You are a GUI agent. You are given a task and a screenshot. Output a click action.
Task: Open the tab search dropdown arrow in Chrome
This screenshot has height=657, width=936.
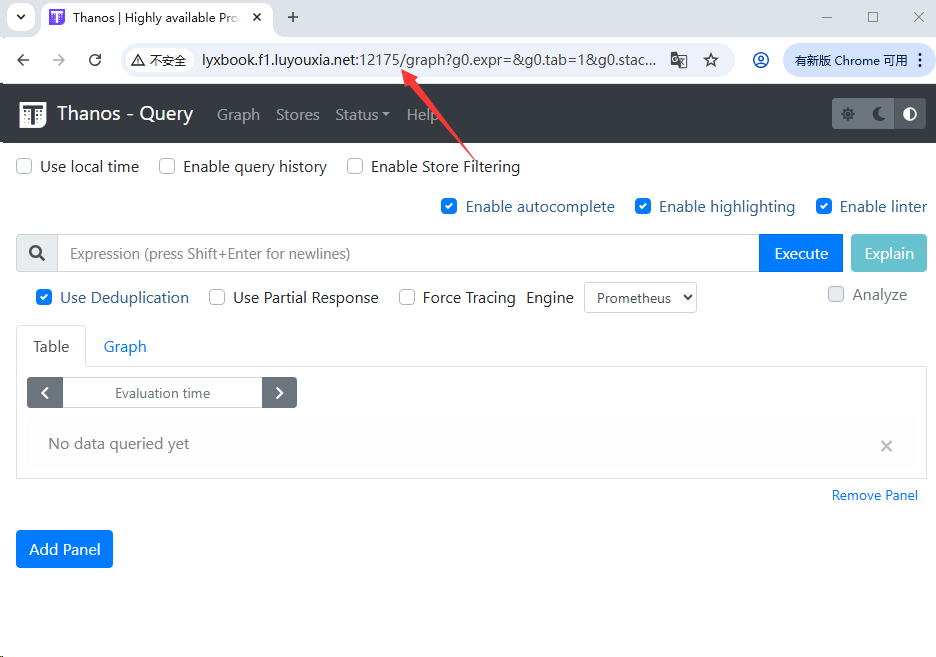[21, 17]
